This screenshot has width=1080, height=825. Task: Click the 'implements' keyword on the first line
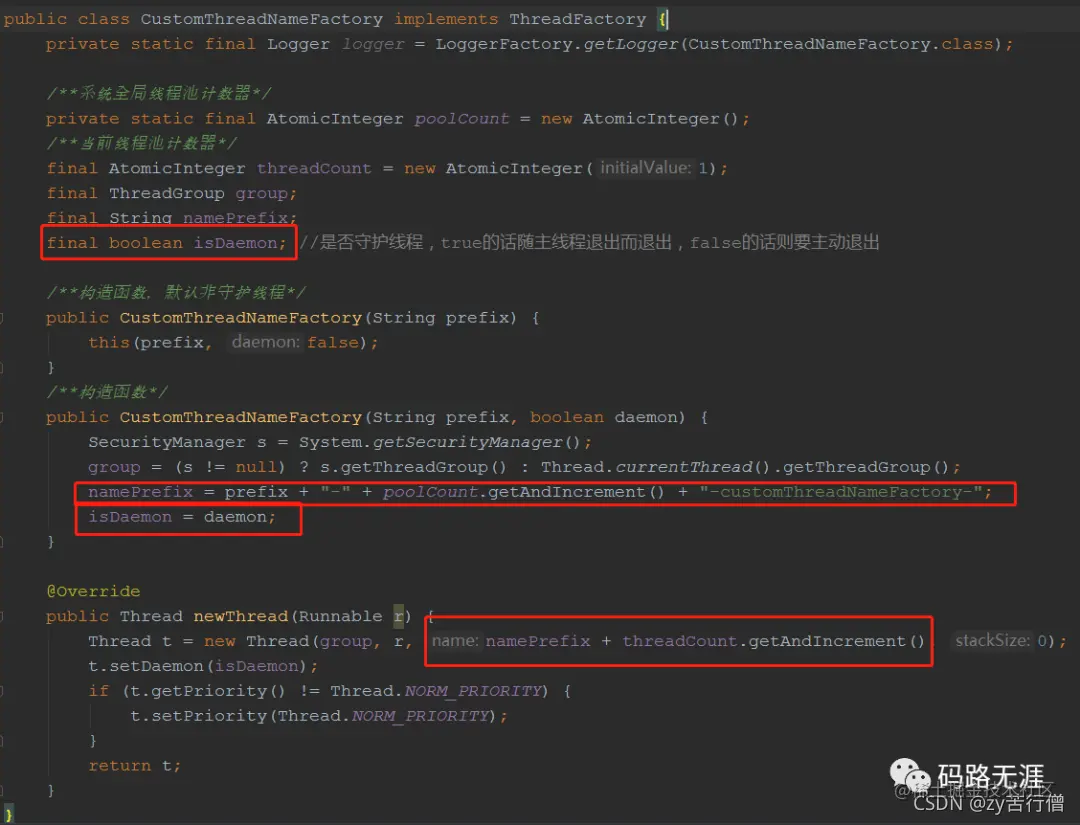coord(446,19)
